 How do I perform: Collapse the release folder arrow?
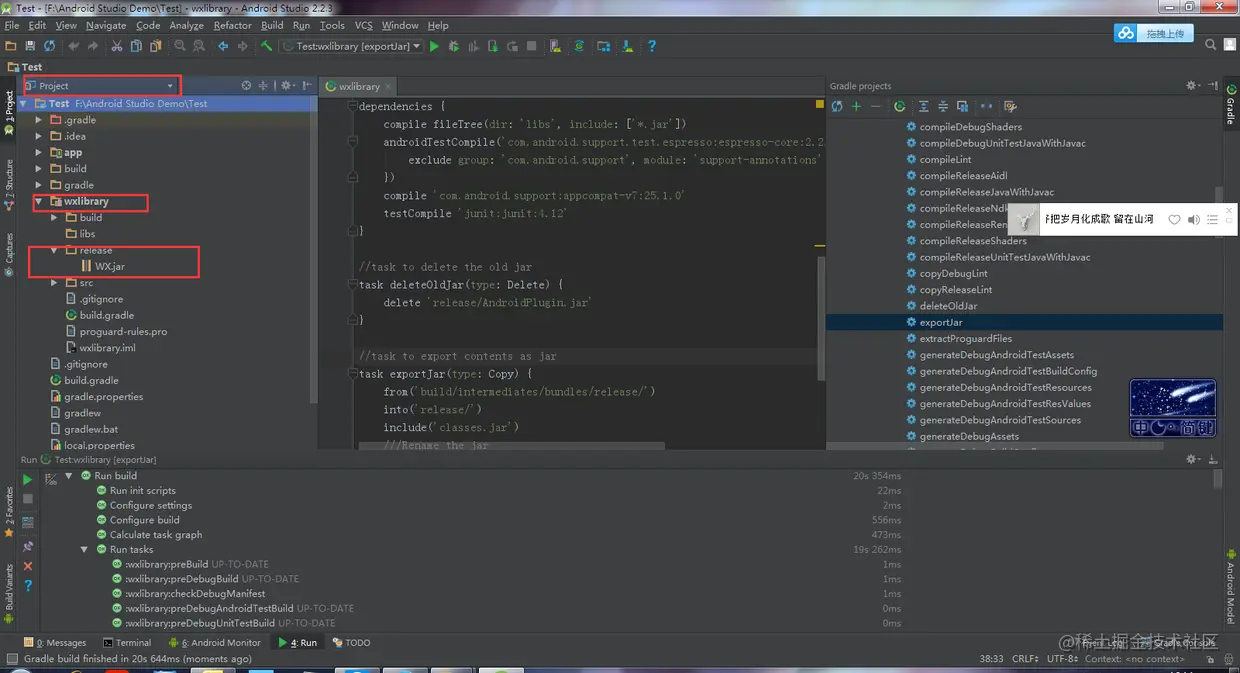54,250
